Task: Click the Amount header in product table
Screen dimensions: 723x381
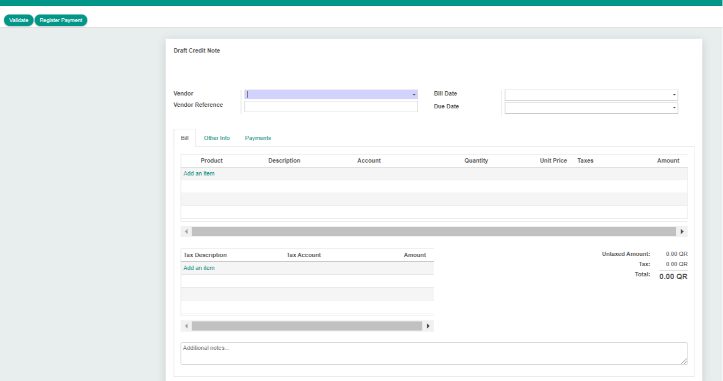Action: pos(668,161)
